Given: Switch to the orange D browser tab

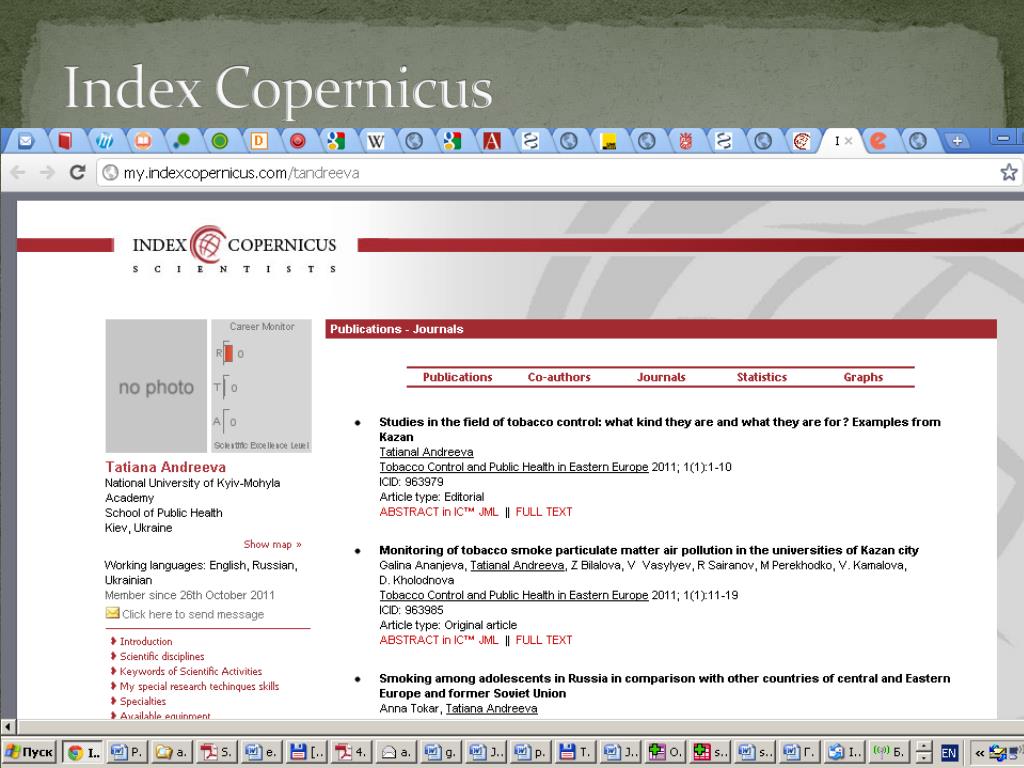Looking at the screenshot, I should coord(259,141).
